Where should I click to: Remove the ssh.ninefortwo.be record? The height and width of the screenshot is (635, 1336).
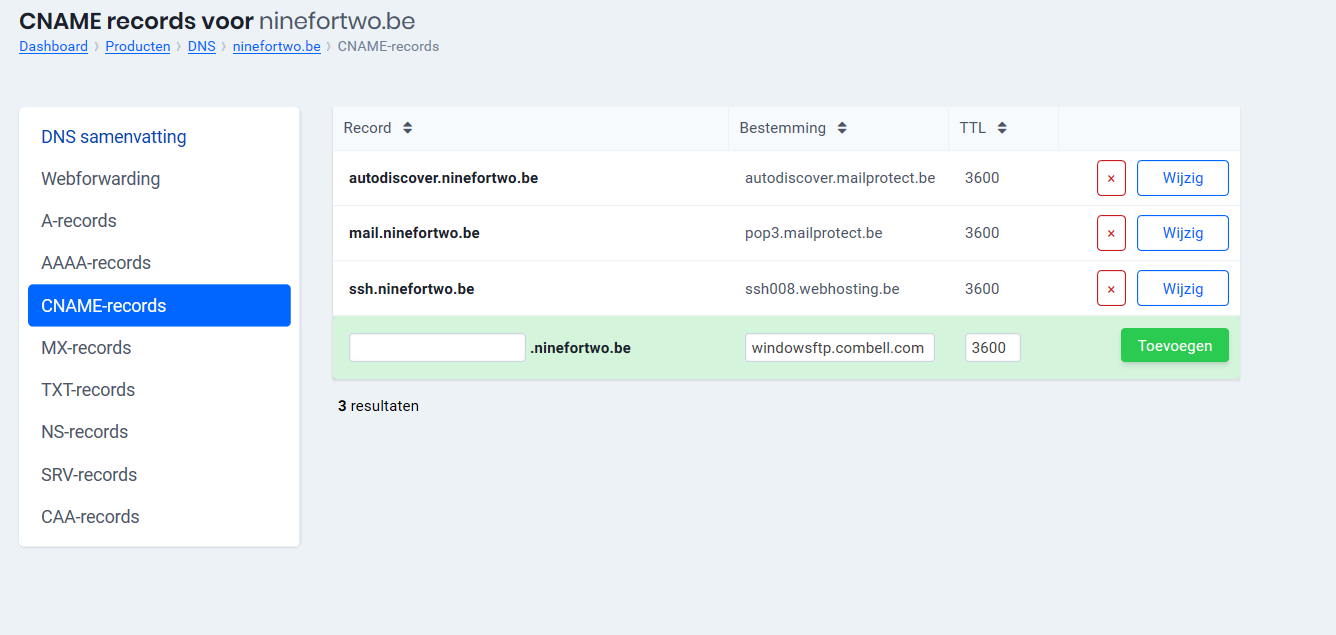point(1111,289)
